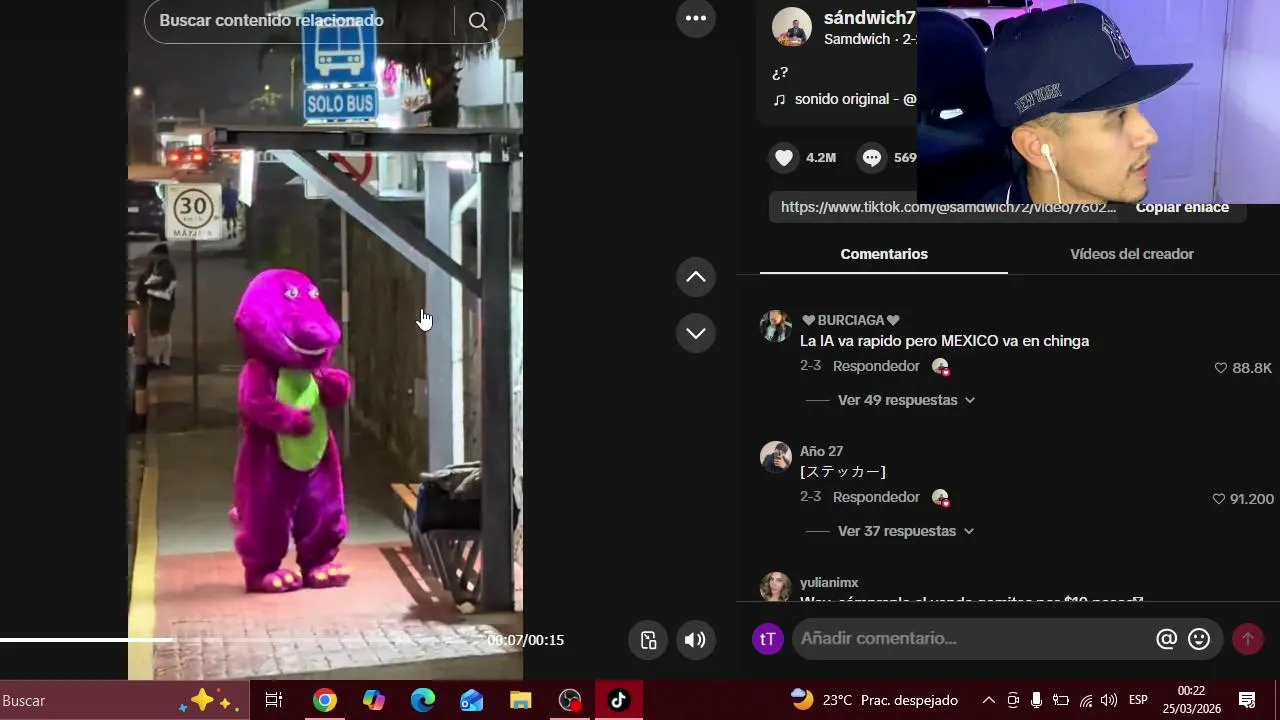Image resolution: width=1280 pixels, height=720 pixels.
Task: Open Año 27's profile avatar
Action: click(x=776, y=457)
